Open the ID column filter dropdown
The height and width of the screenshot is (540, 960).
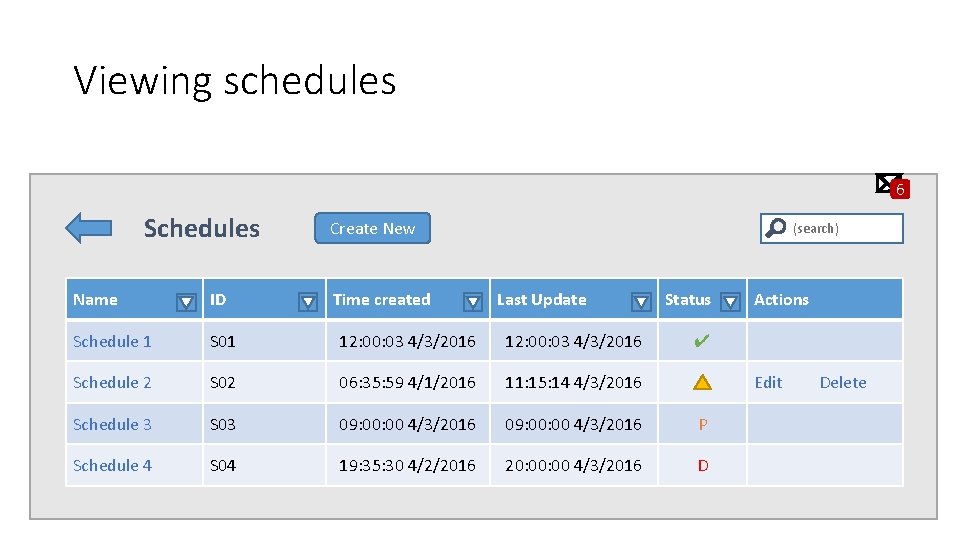pos(308,301)
